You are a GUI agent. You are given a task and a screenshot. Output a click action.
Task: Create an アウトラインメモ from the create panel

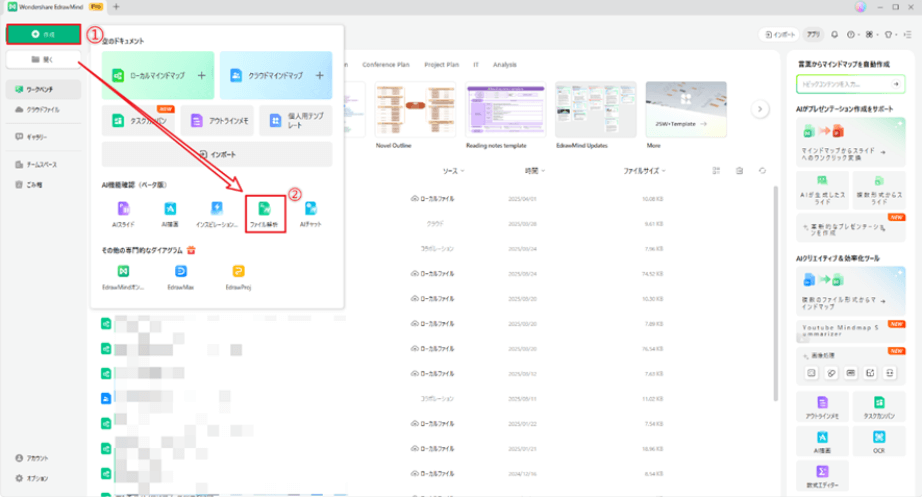click(218, 121)
